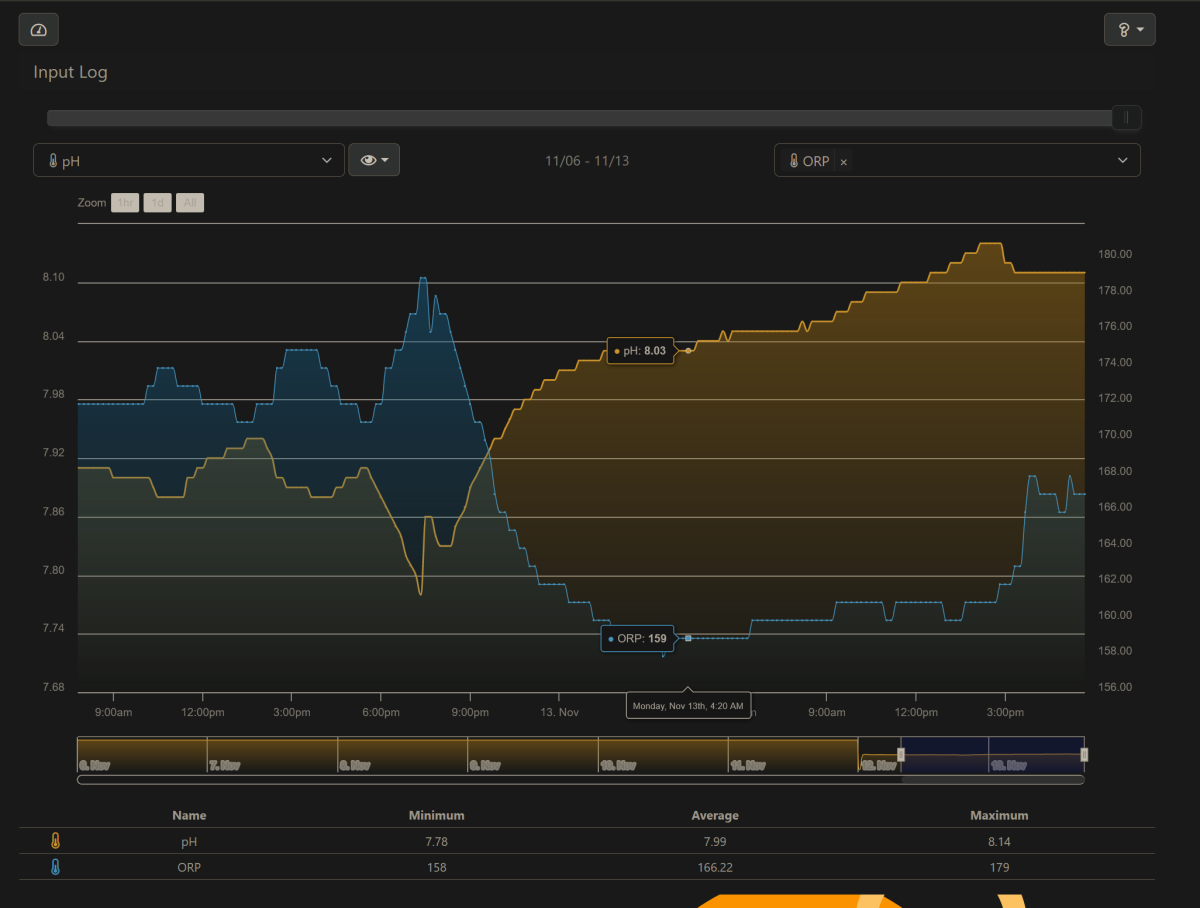1200x908 pixels.
Task: Click the '11/06 - 11/13' date range text
Action: (587, 161)
